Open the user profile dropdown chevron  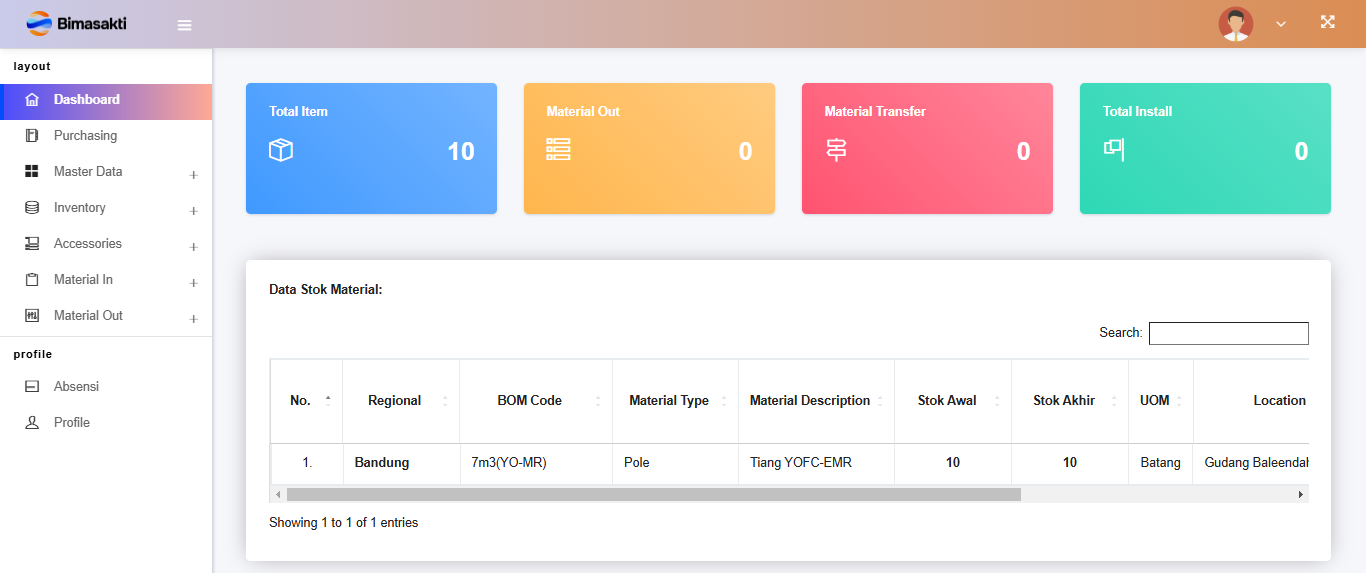pos(1281,24)
